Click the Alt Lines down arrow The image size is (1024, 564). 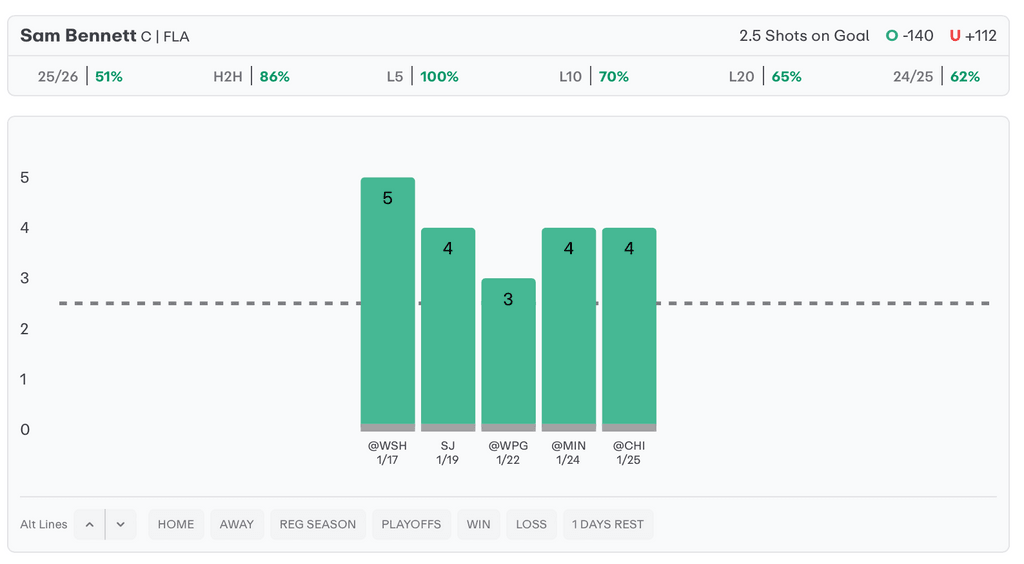[x=121, y=524]
